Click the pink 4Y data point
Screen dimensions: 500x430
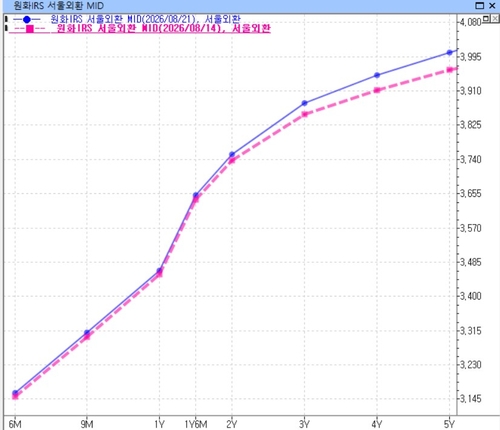point(377,90)
